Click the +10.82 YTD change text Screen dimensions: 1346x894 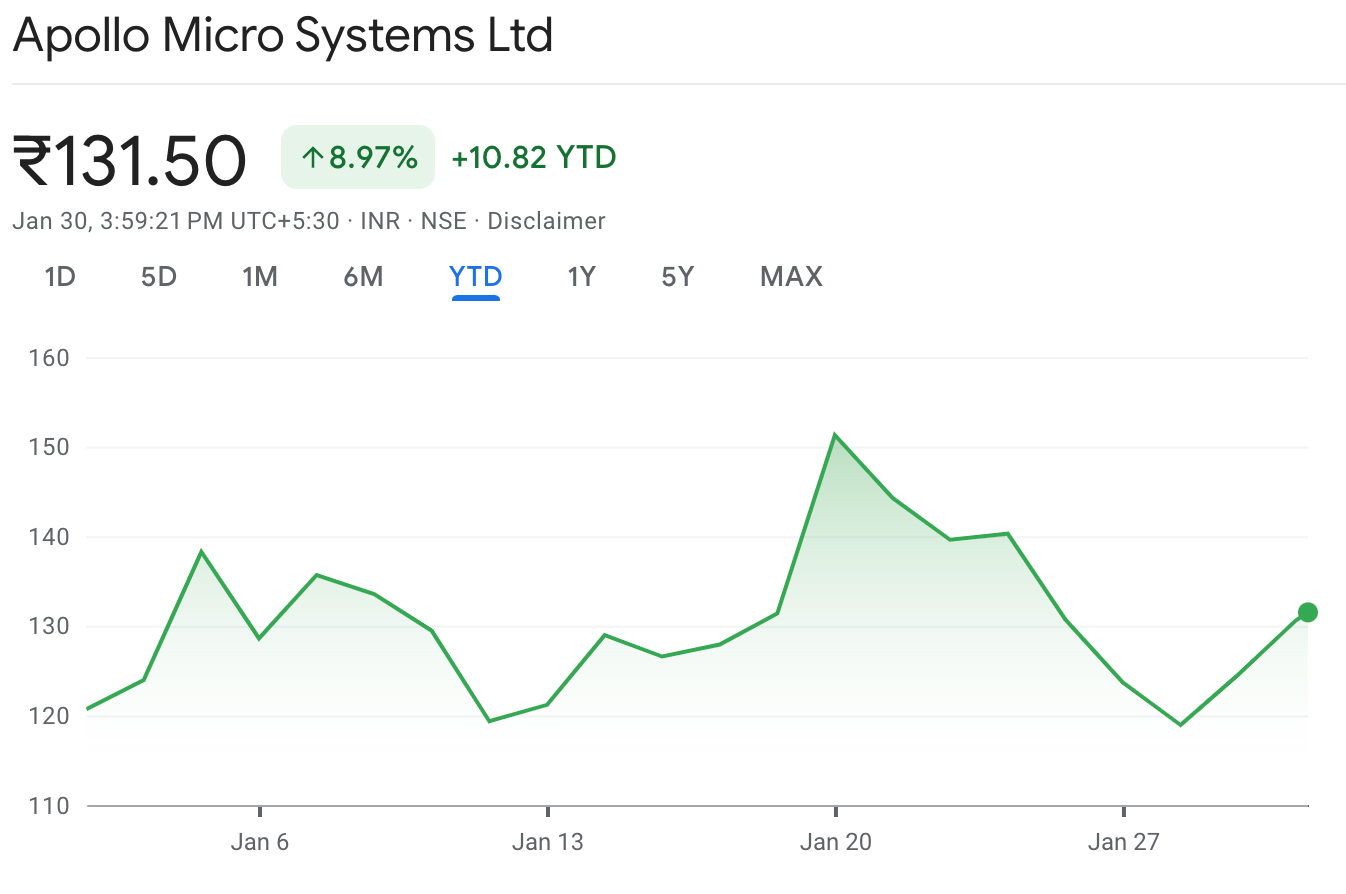(534, 157)
